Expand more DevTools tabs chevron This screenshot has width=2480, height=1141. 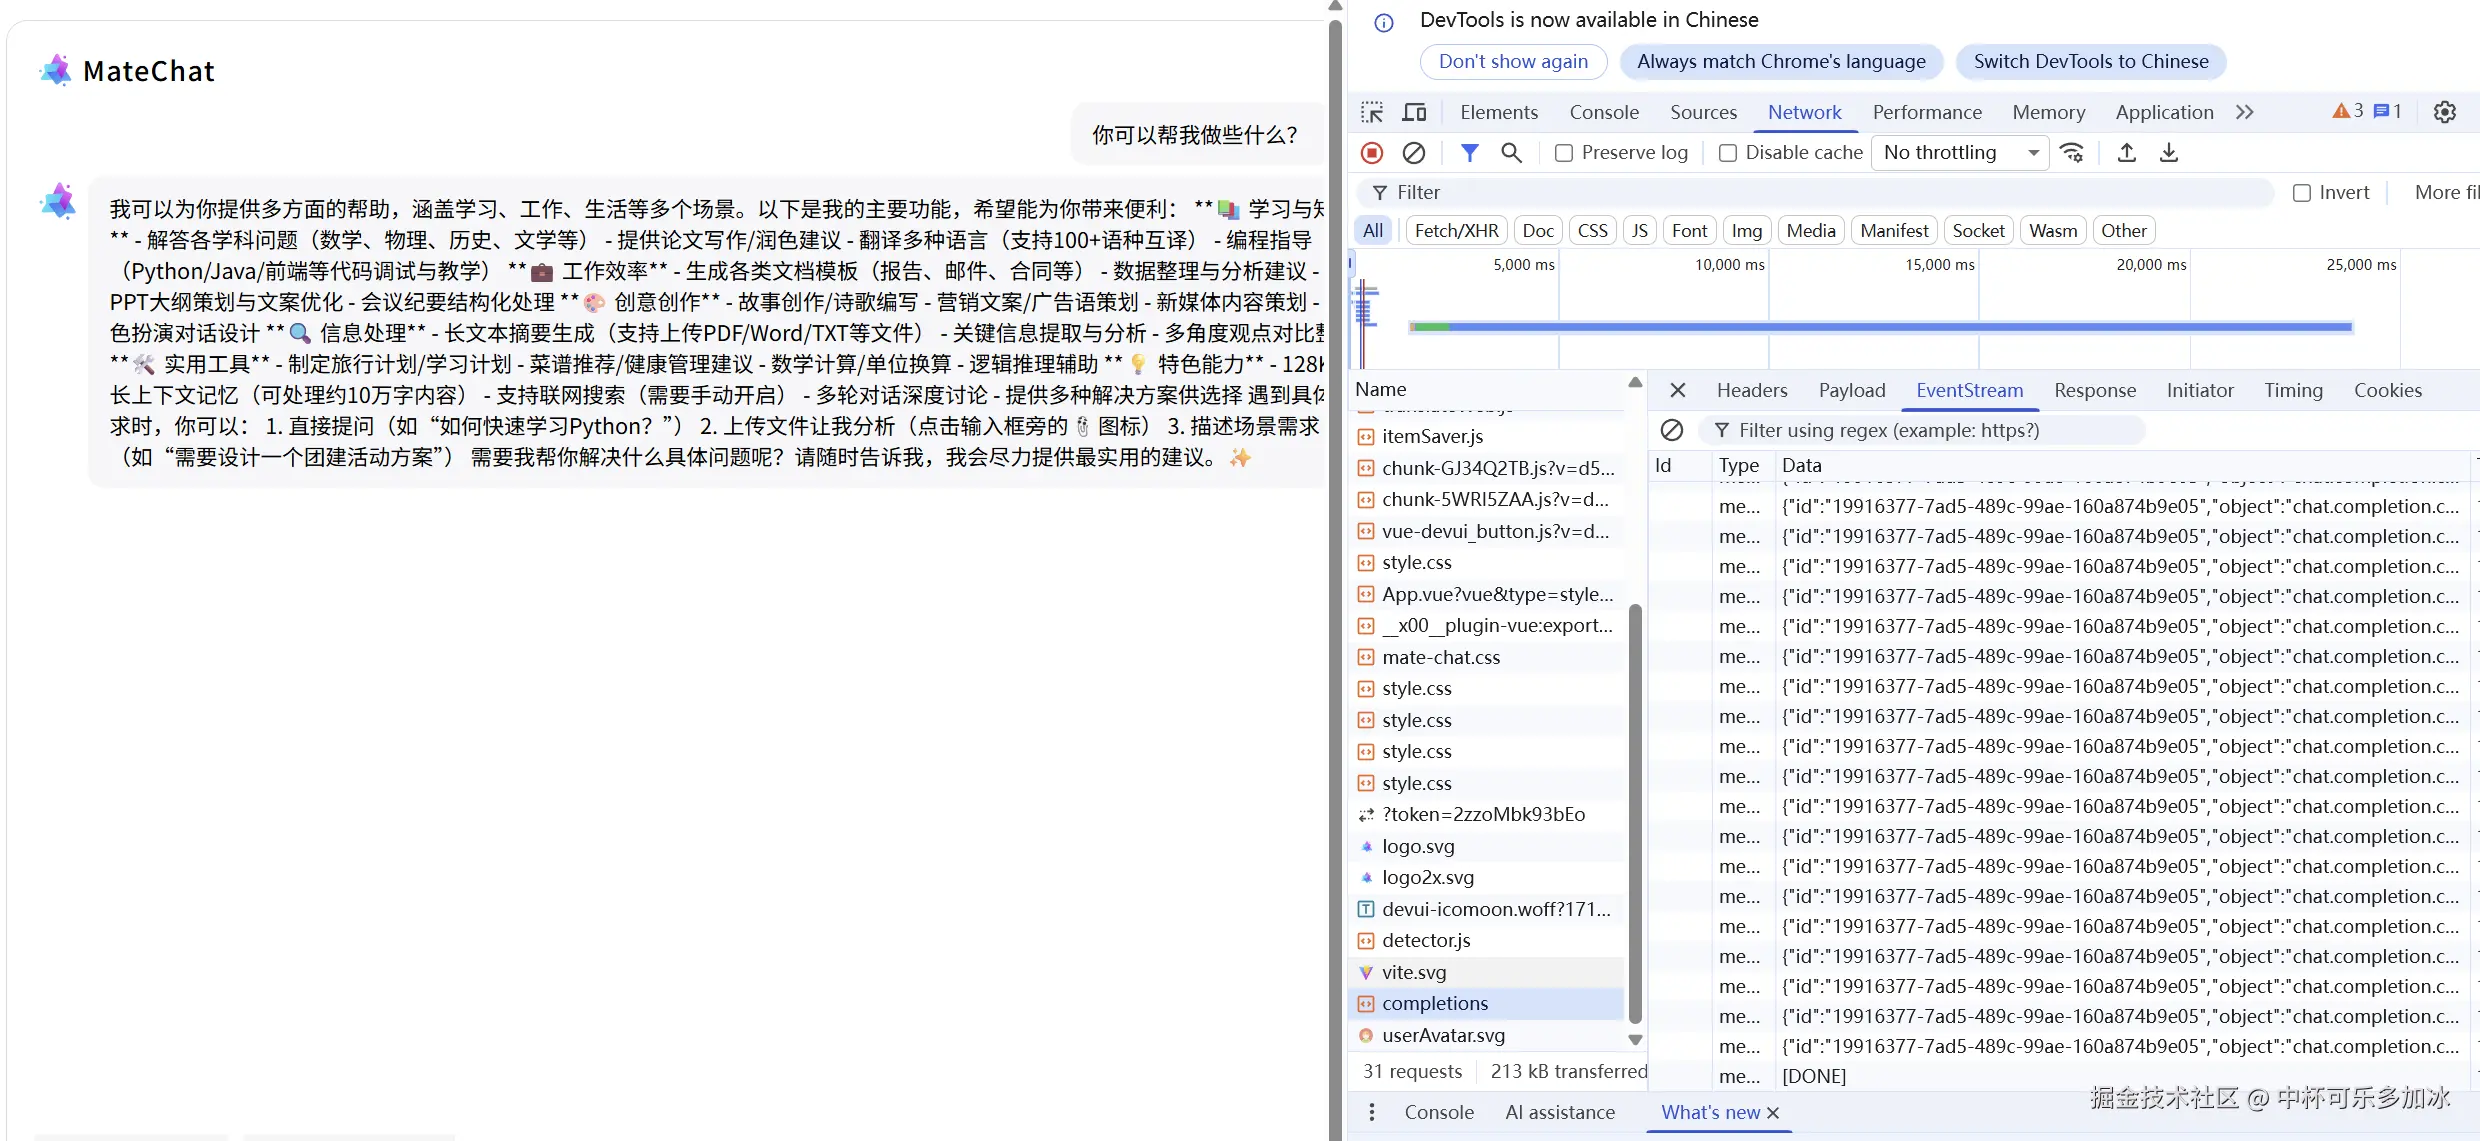pos(2245,112)
